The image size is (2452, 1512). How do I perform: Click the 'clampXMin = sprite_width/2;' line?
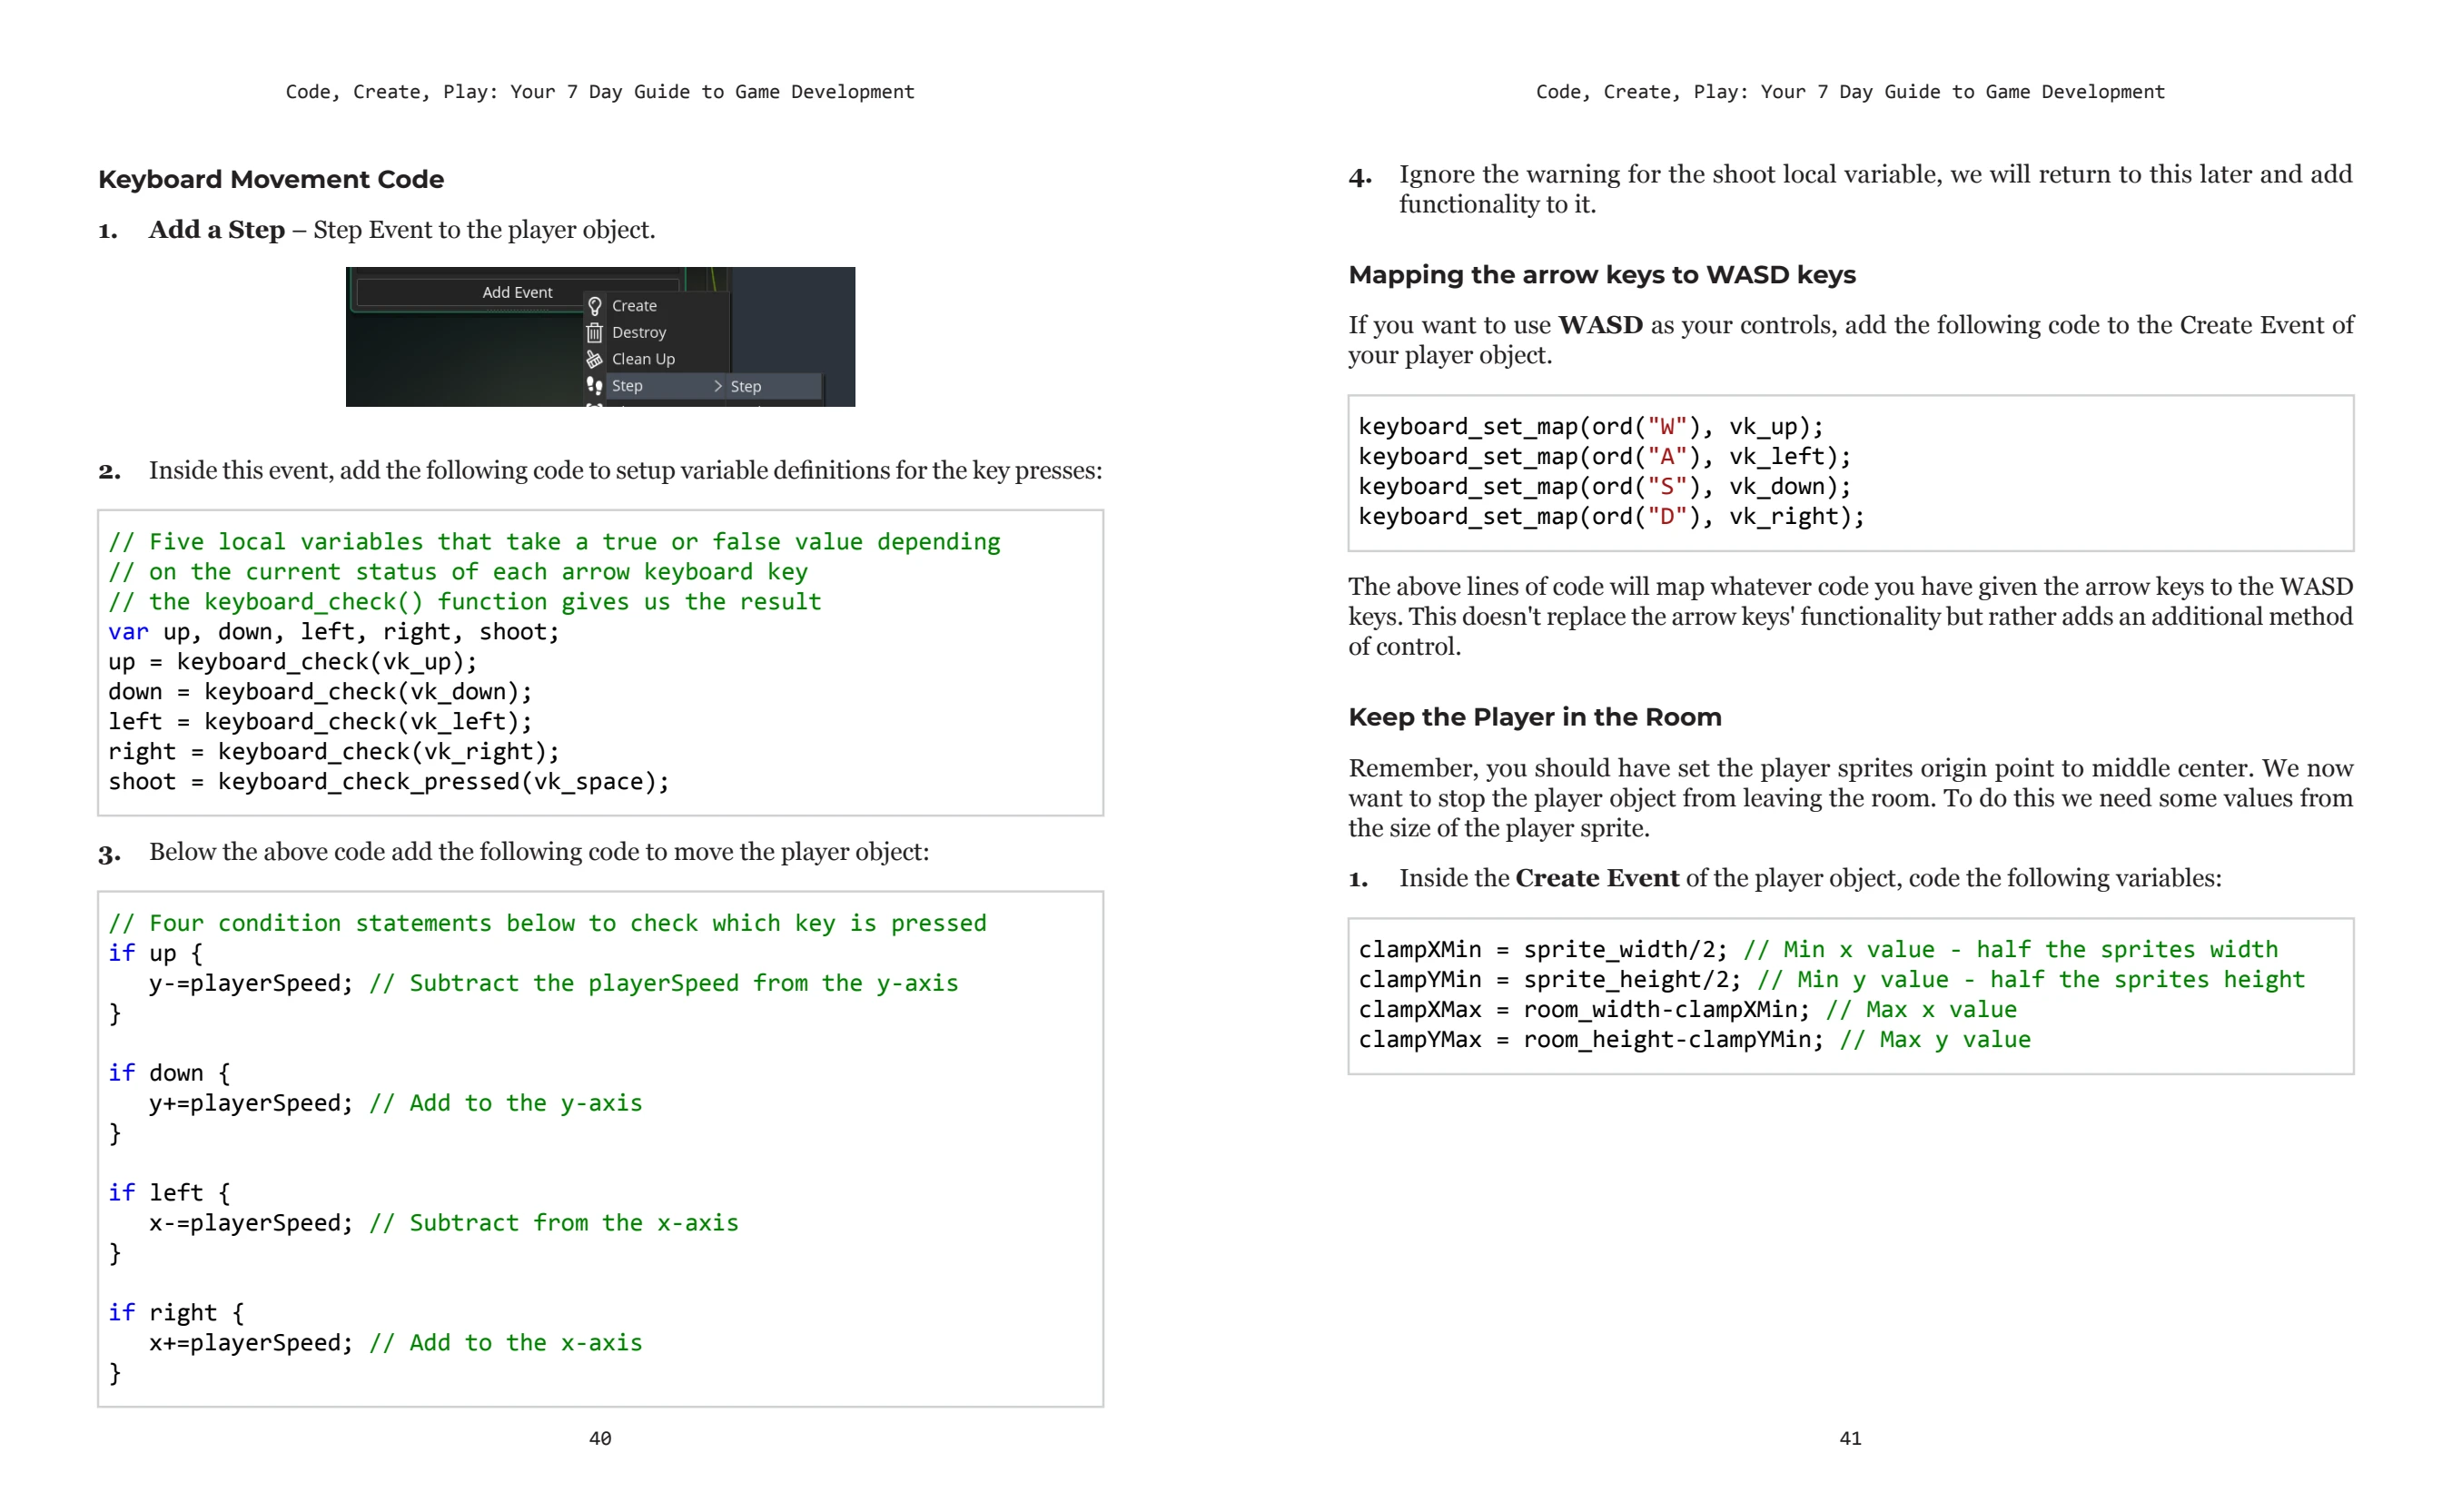point(1542,950)
